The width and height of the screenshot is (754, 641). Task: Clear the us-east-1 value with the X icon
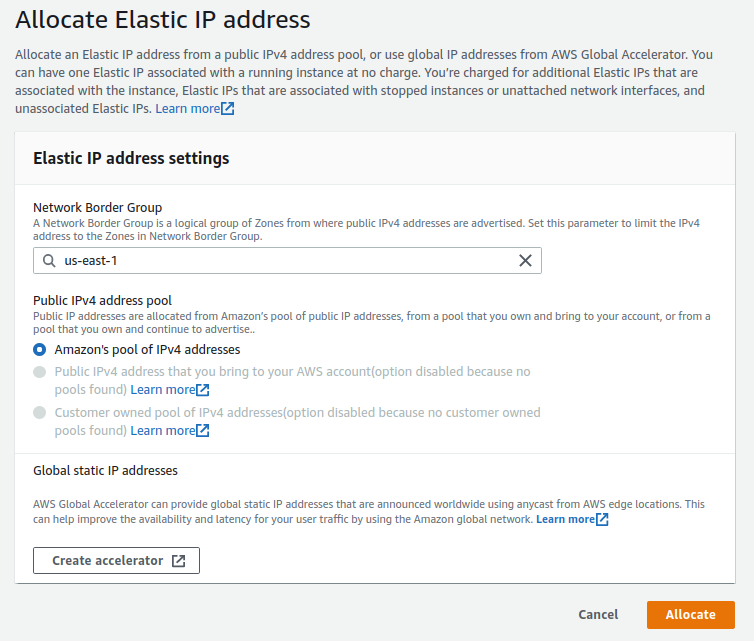525,261
